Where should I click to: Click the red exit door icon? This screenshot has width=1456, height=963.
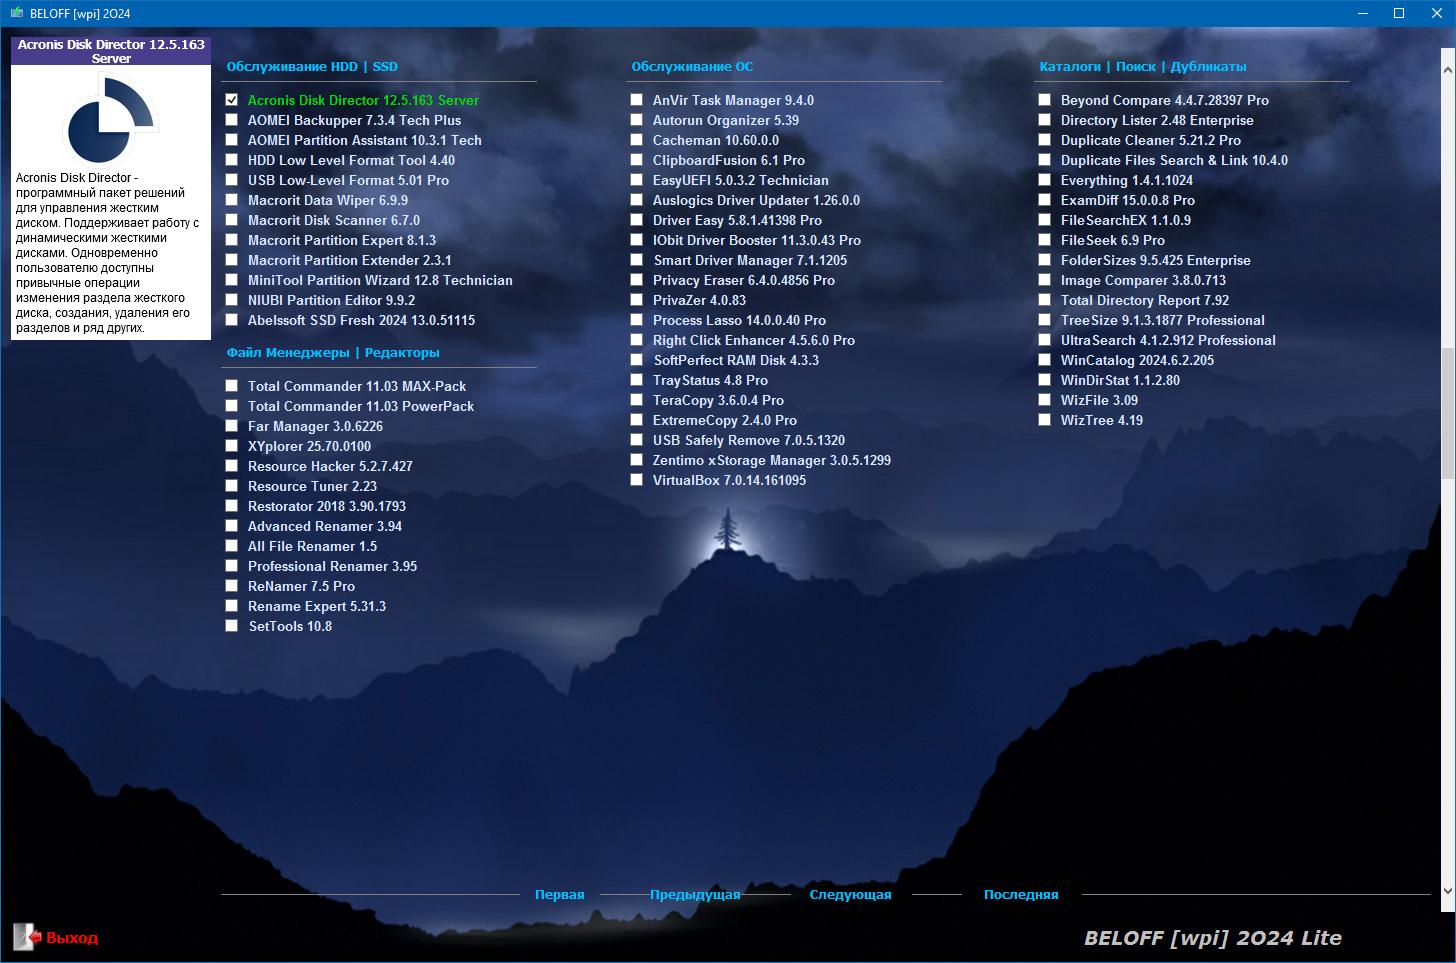point(27,937)
